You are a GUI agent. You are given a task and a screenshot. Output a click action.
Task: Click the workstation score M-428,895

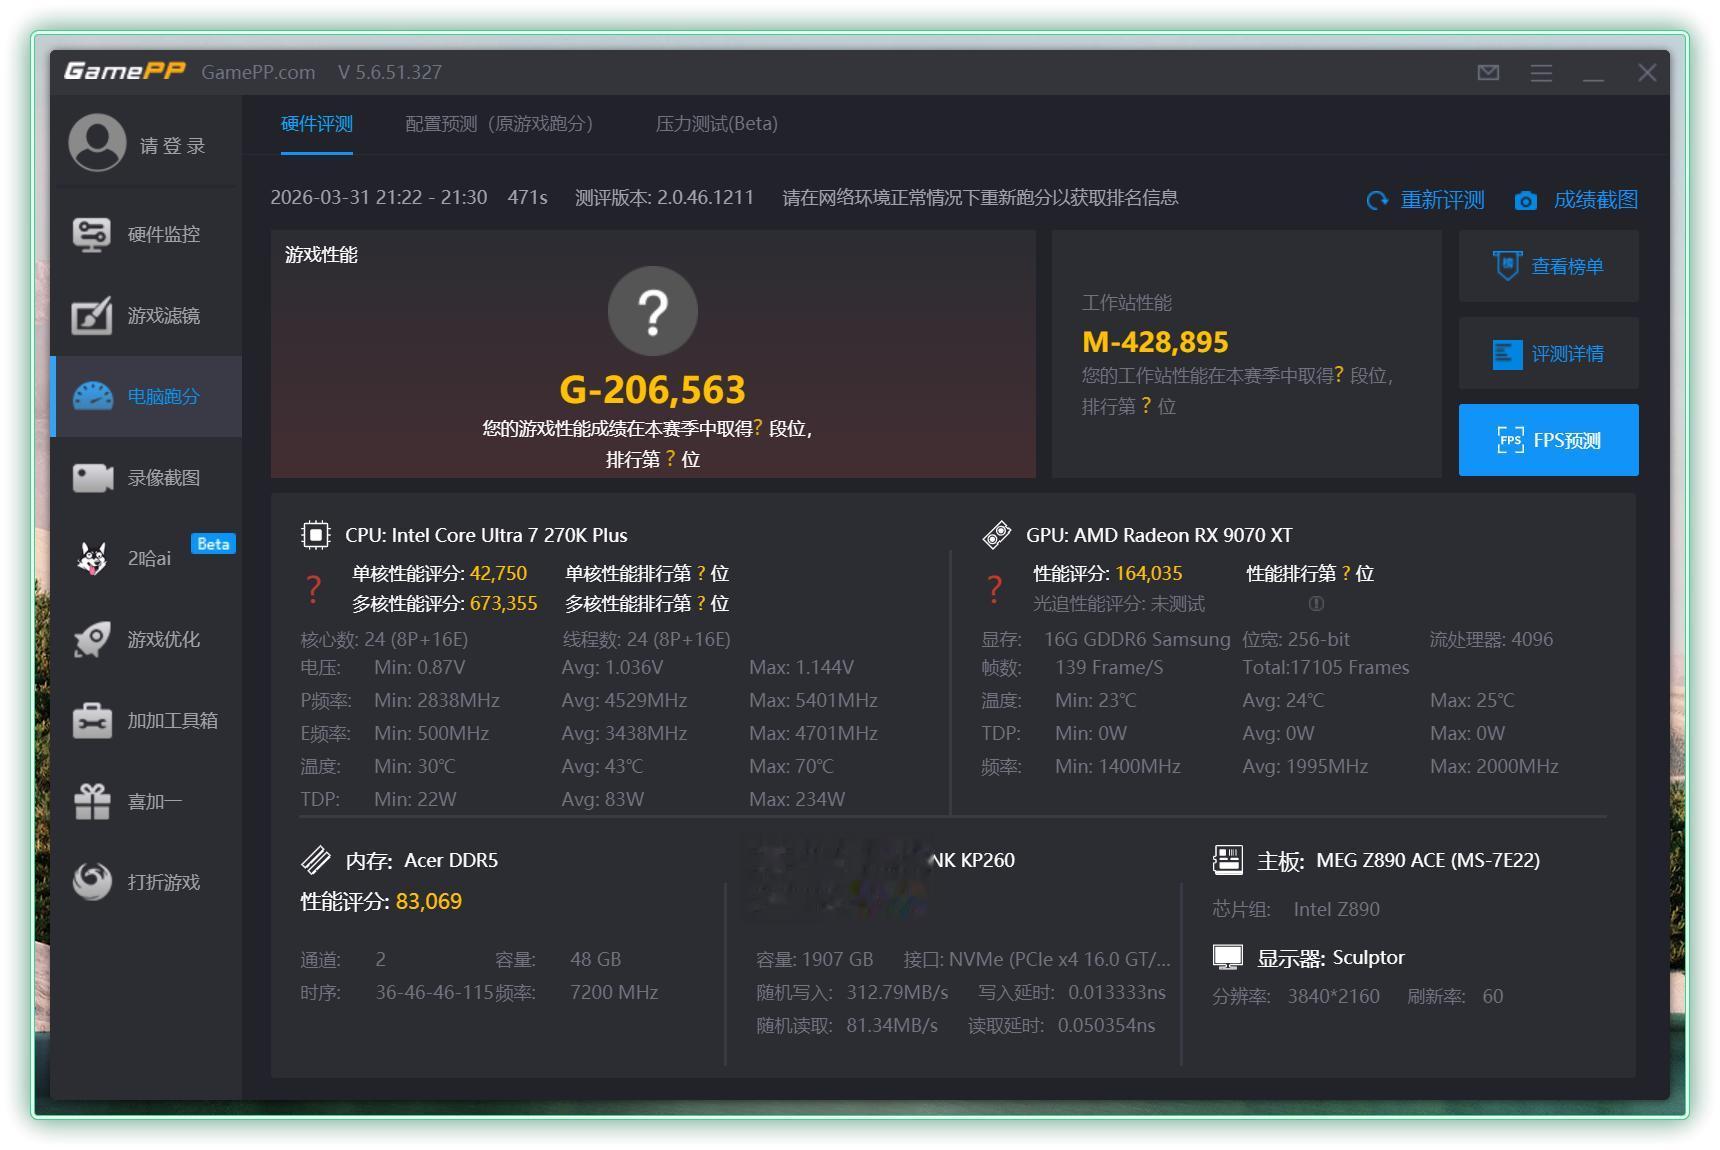point(1155,342)
